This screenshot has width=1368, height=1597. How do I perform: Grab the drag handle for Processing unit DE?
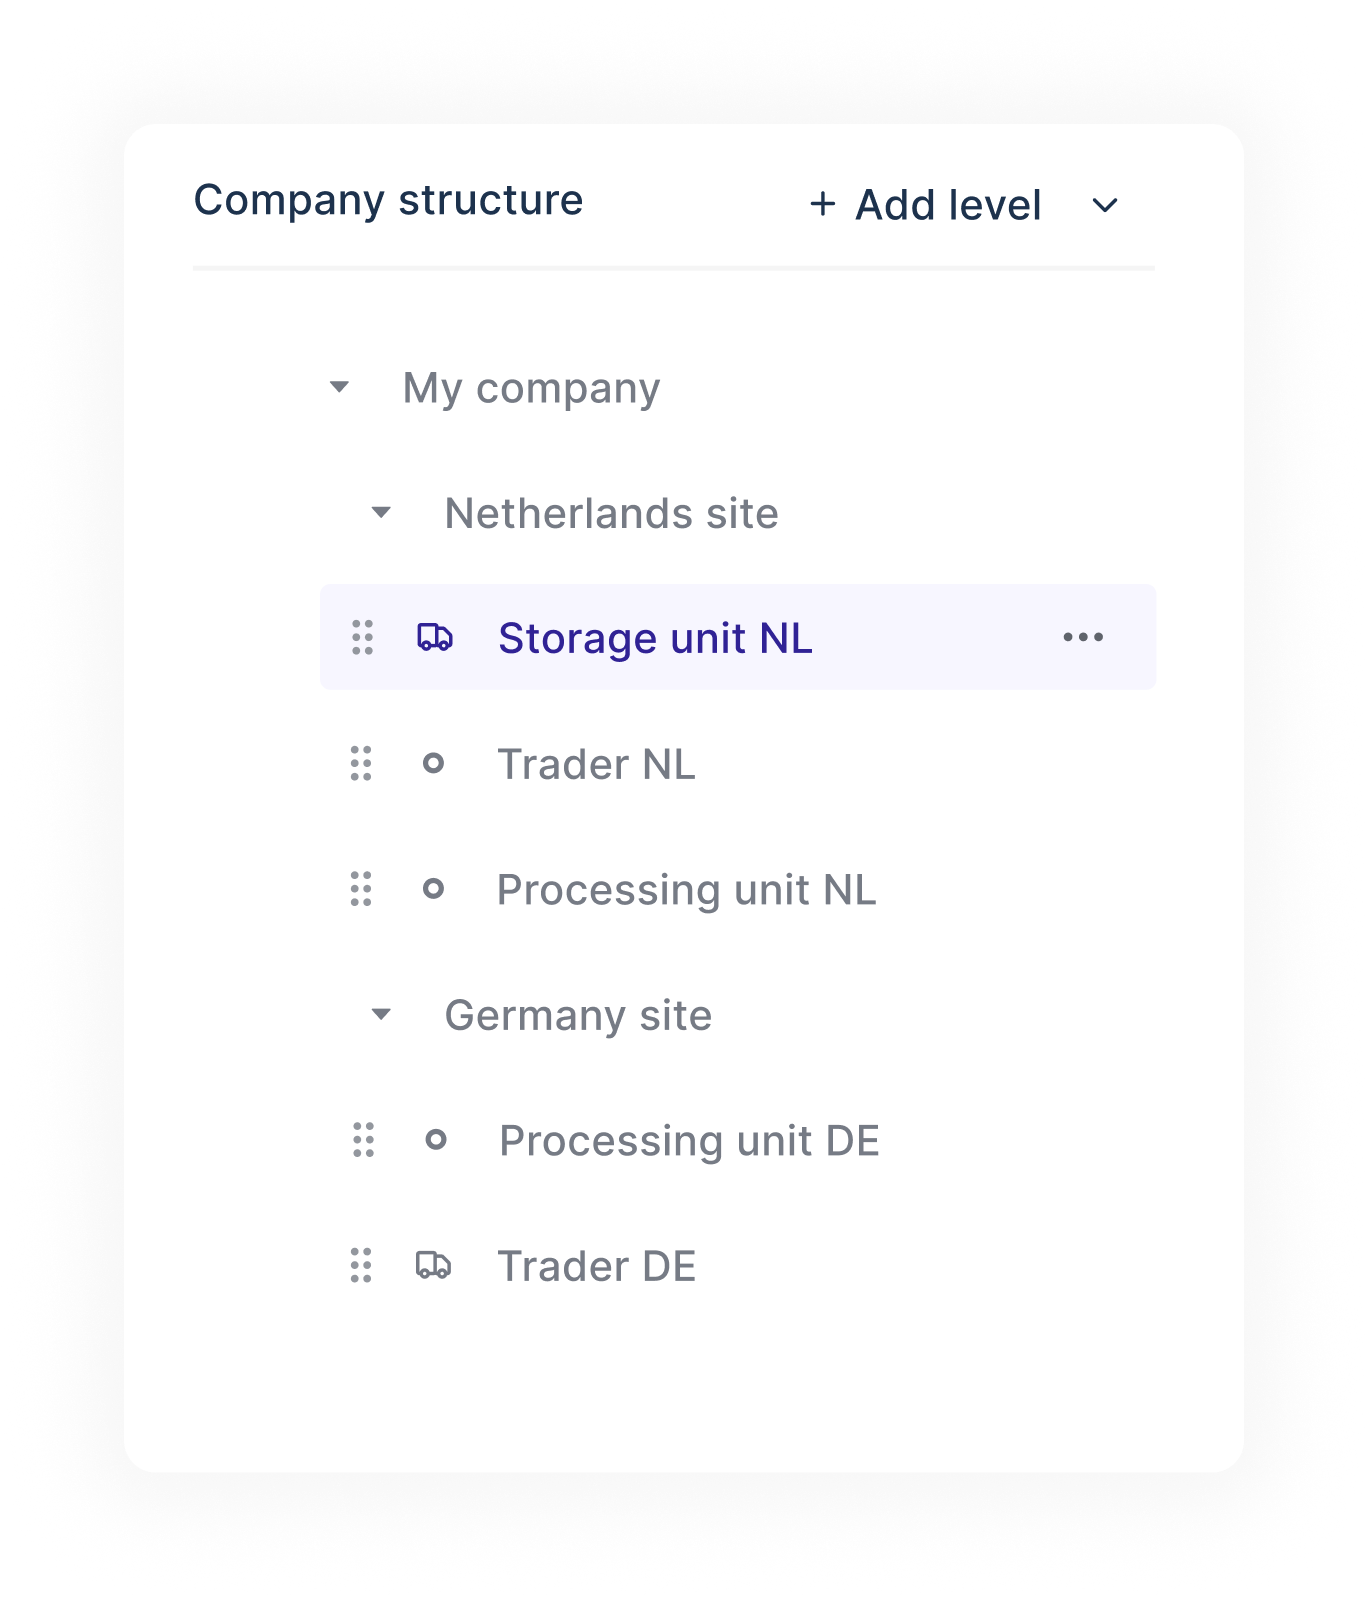tap(363, 1139)
